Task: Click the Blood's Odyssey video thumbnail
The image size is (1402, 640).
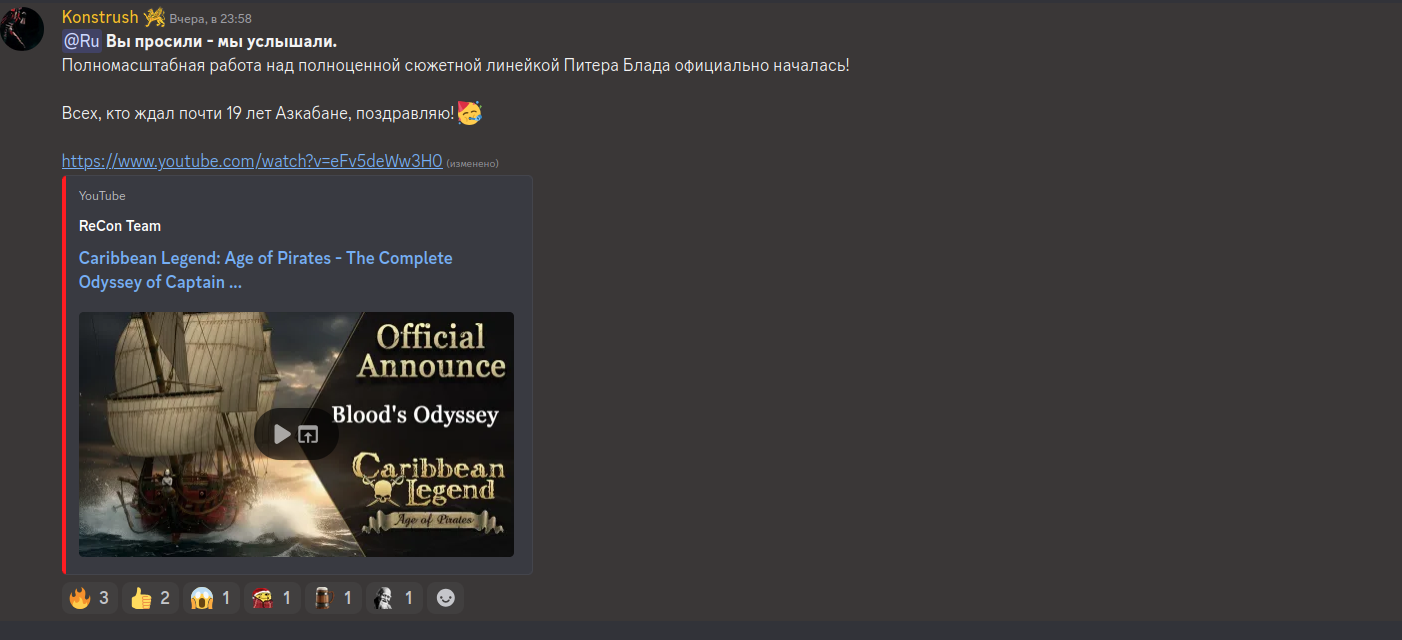Action: [296, 434]
